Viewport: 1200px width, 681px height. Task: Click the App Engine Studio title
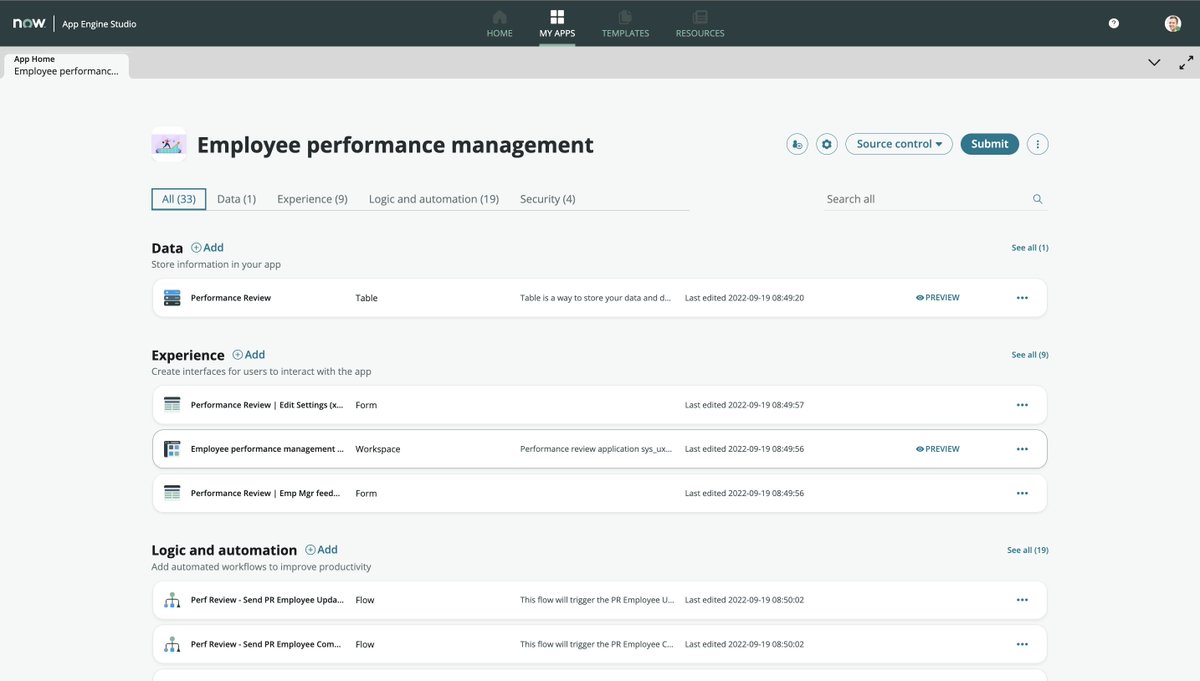(100, 24)
